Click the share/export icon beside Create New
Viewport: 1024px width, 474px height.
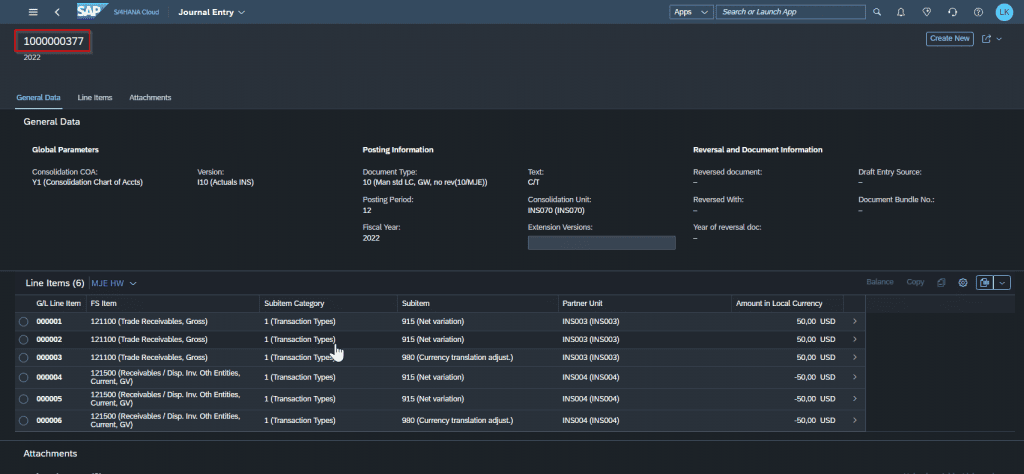tap(986, 39)
